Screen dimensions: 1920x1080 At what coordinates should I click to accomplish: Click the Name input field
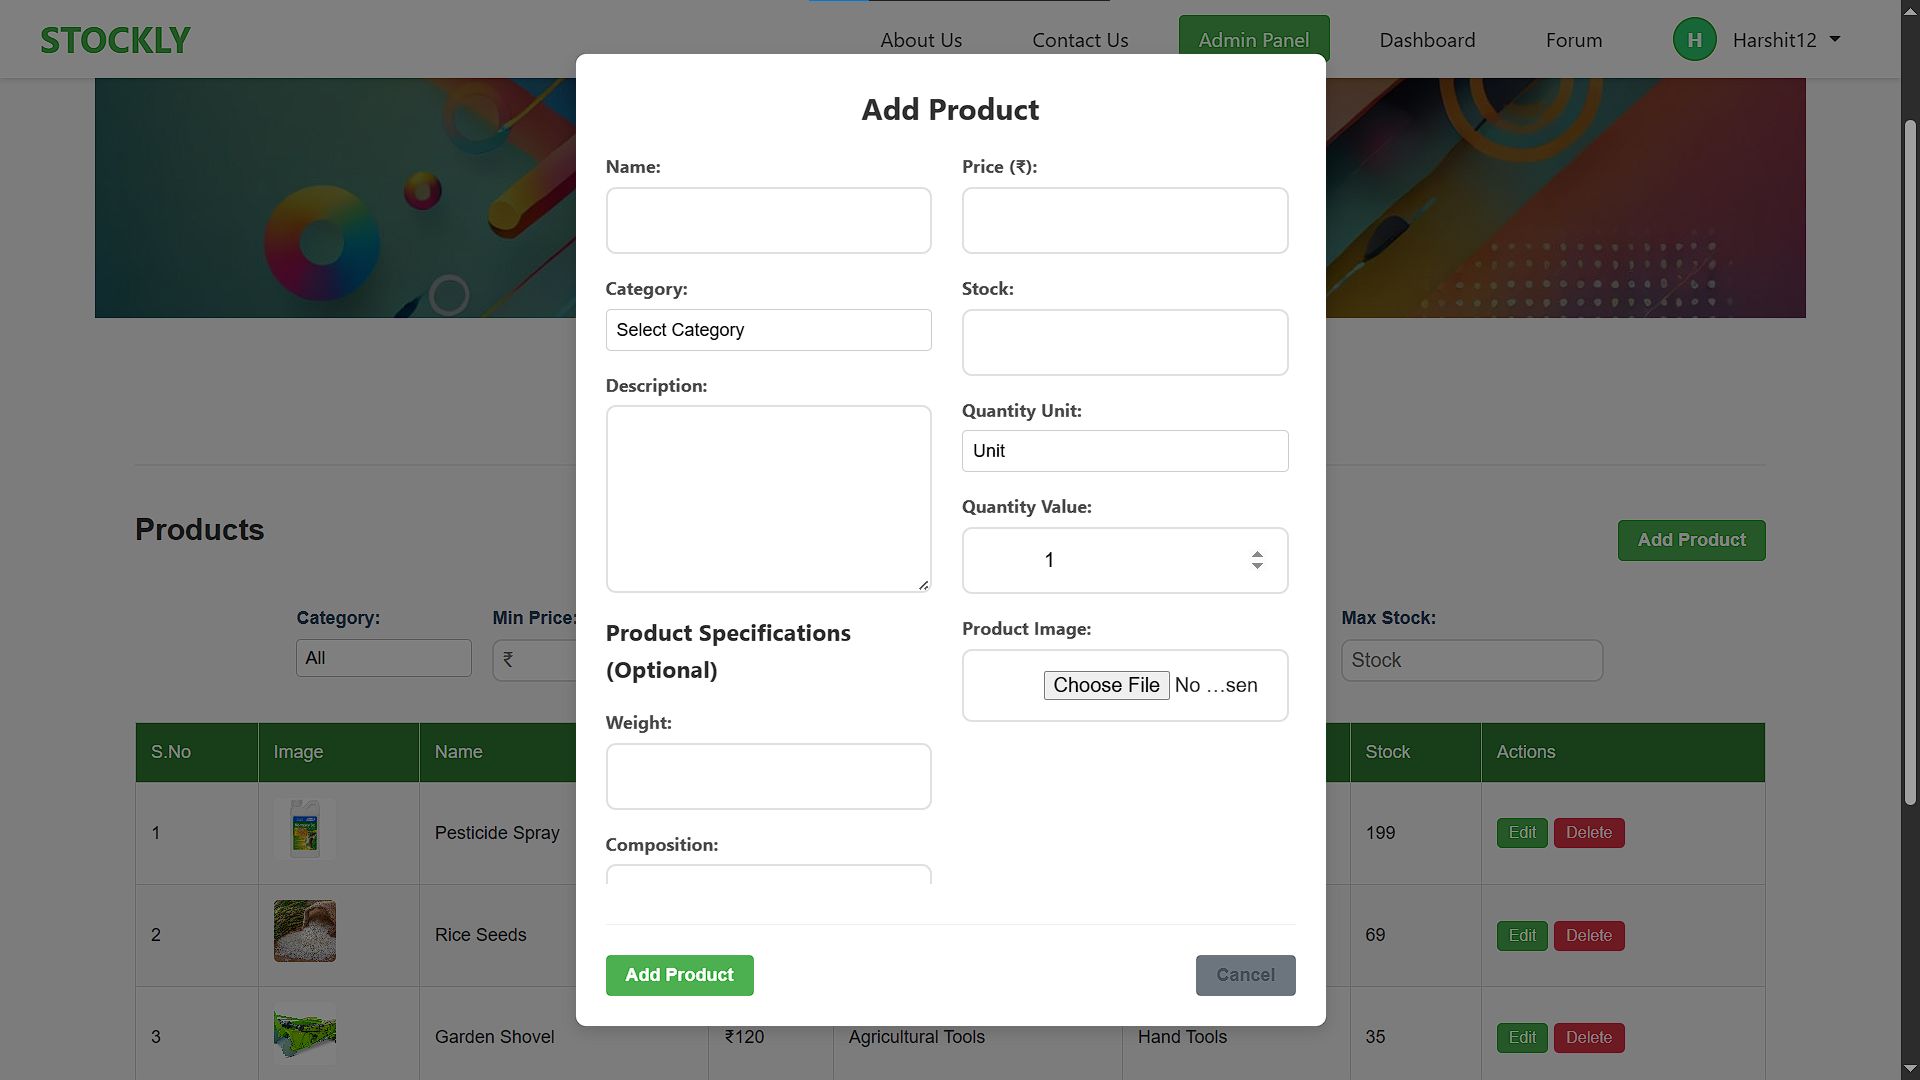pos(768,220)
